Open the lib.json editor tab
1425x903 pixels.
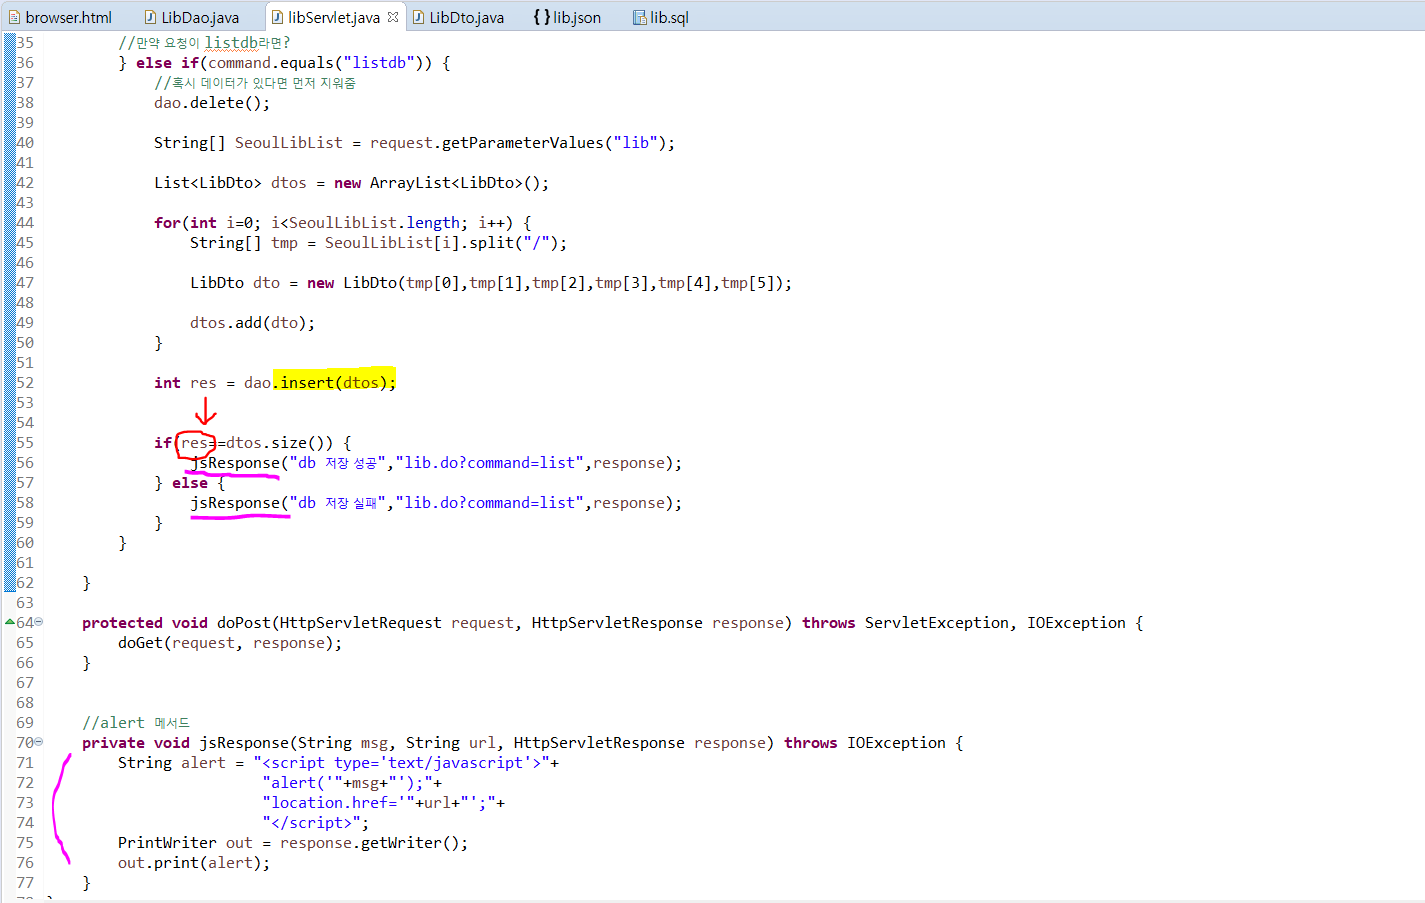[x=567, y=17]
